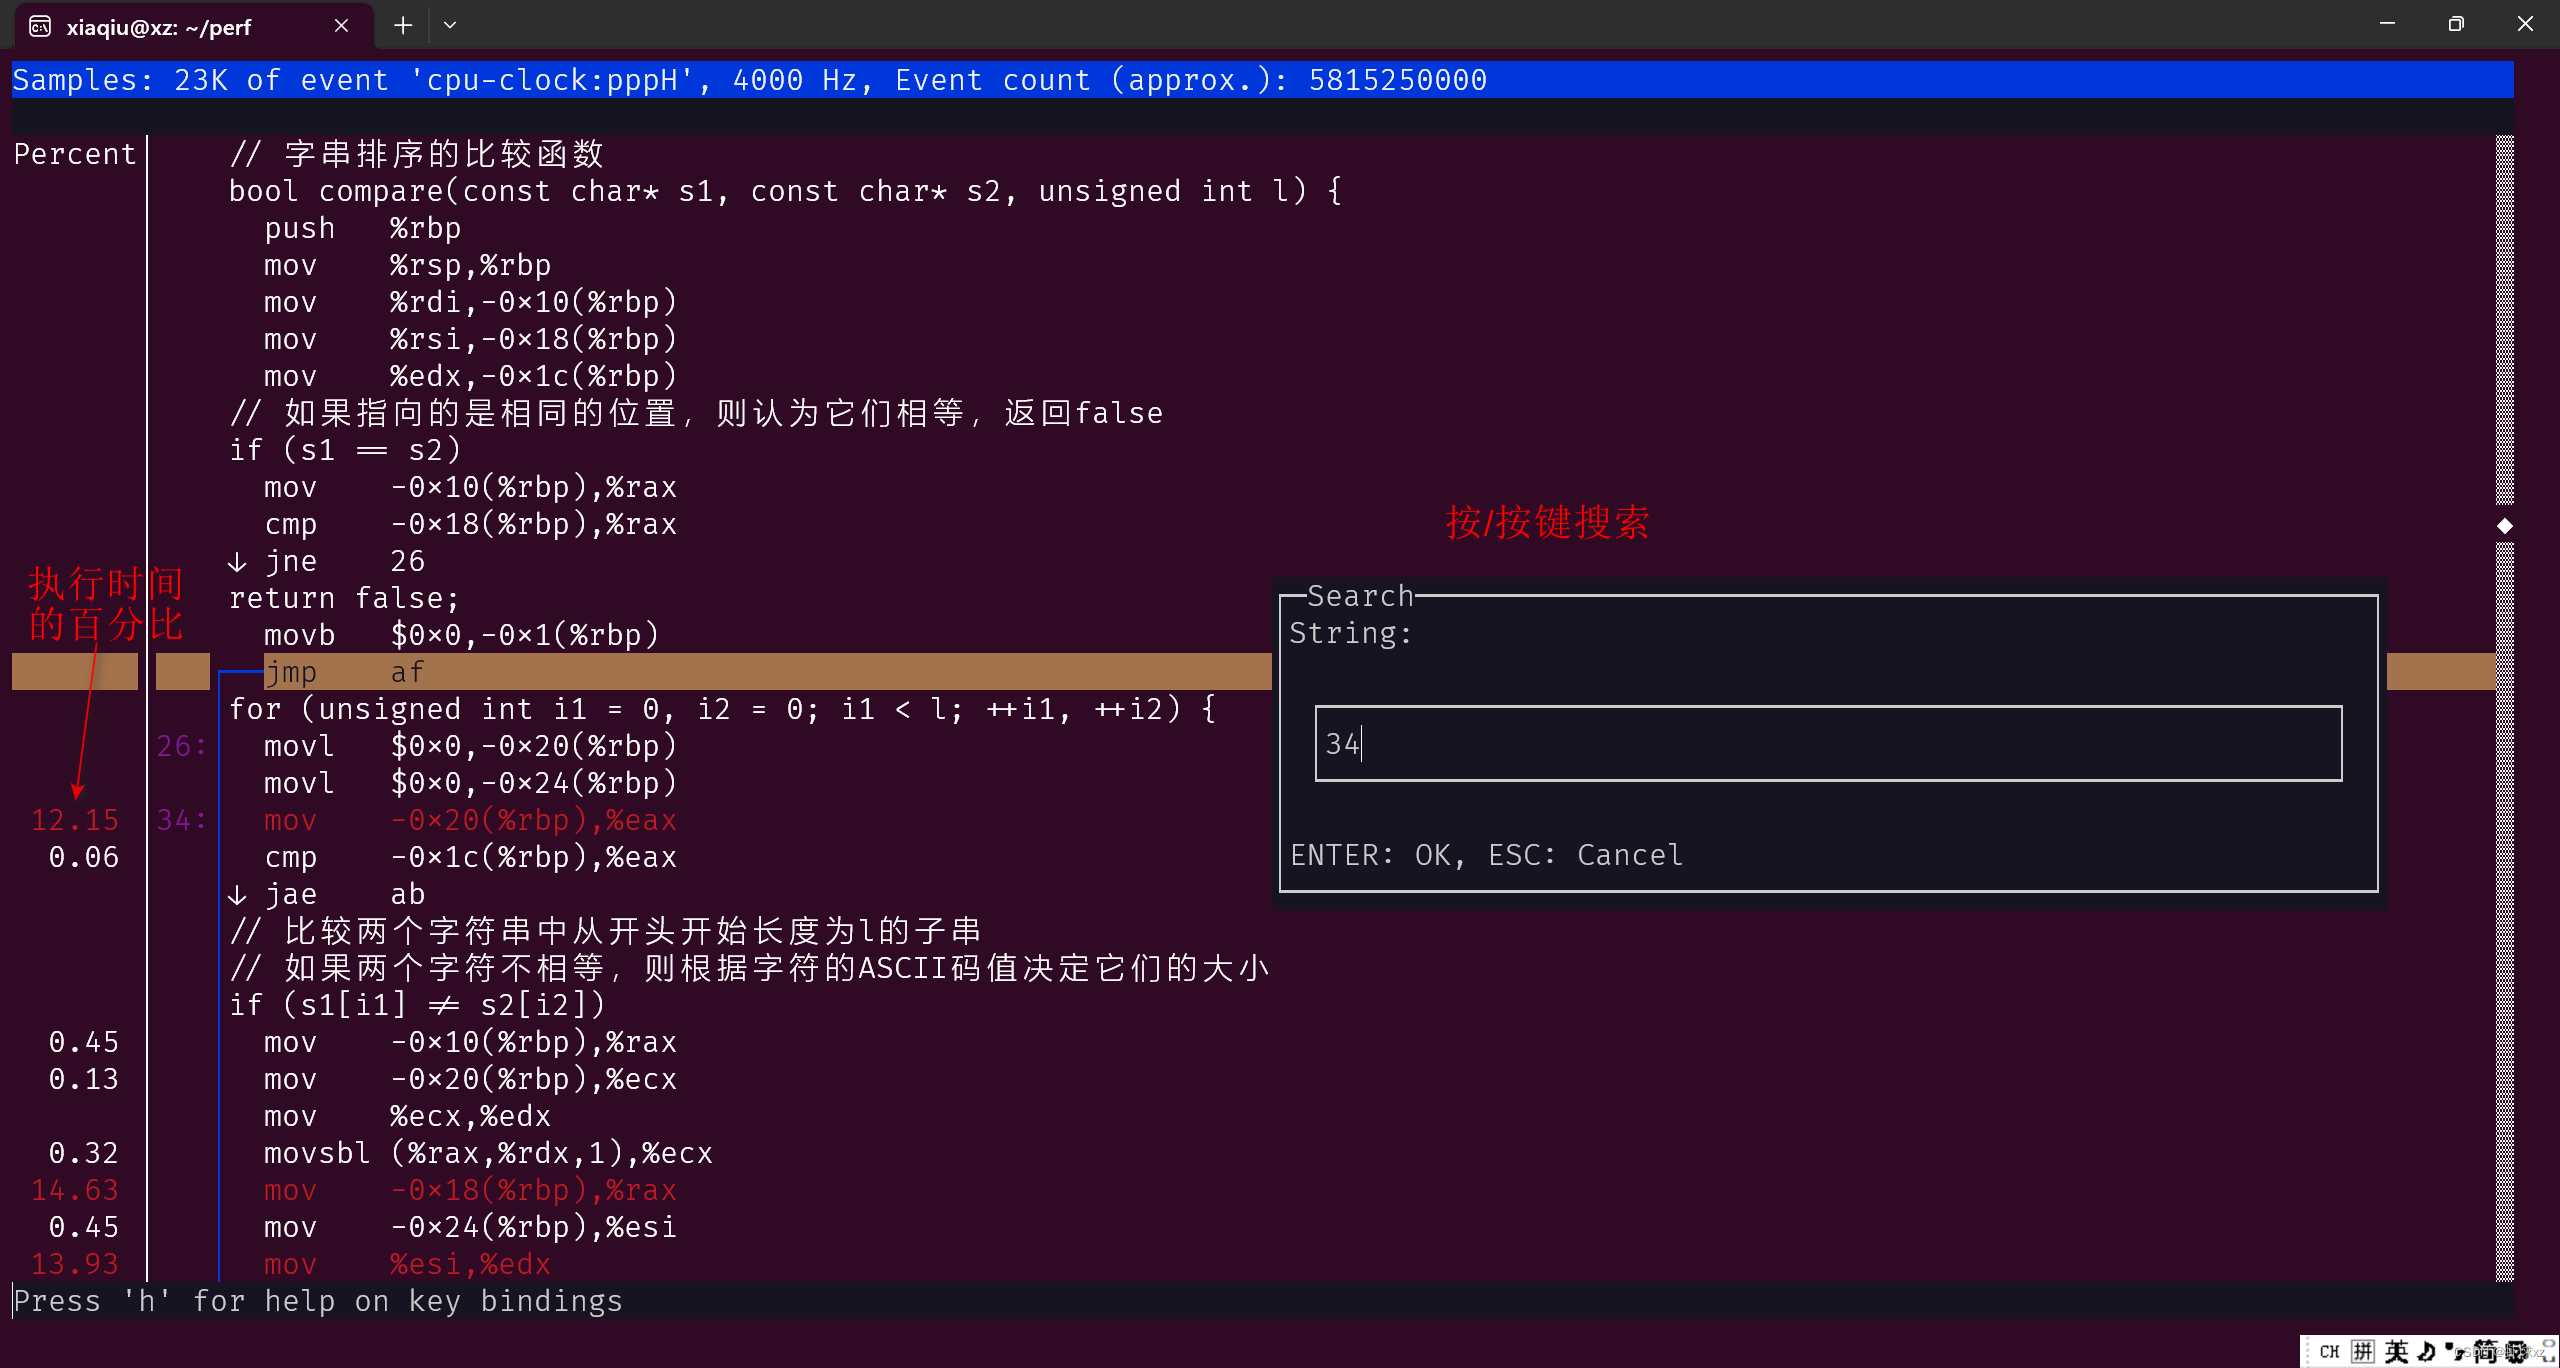Click the 'ENTER: OK, ESC: Cancel' hint text

click(x=1486, y=855)
